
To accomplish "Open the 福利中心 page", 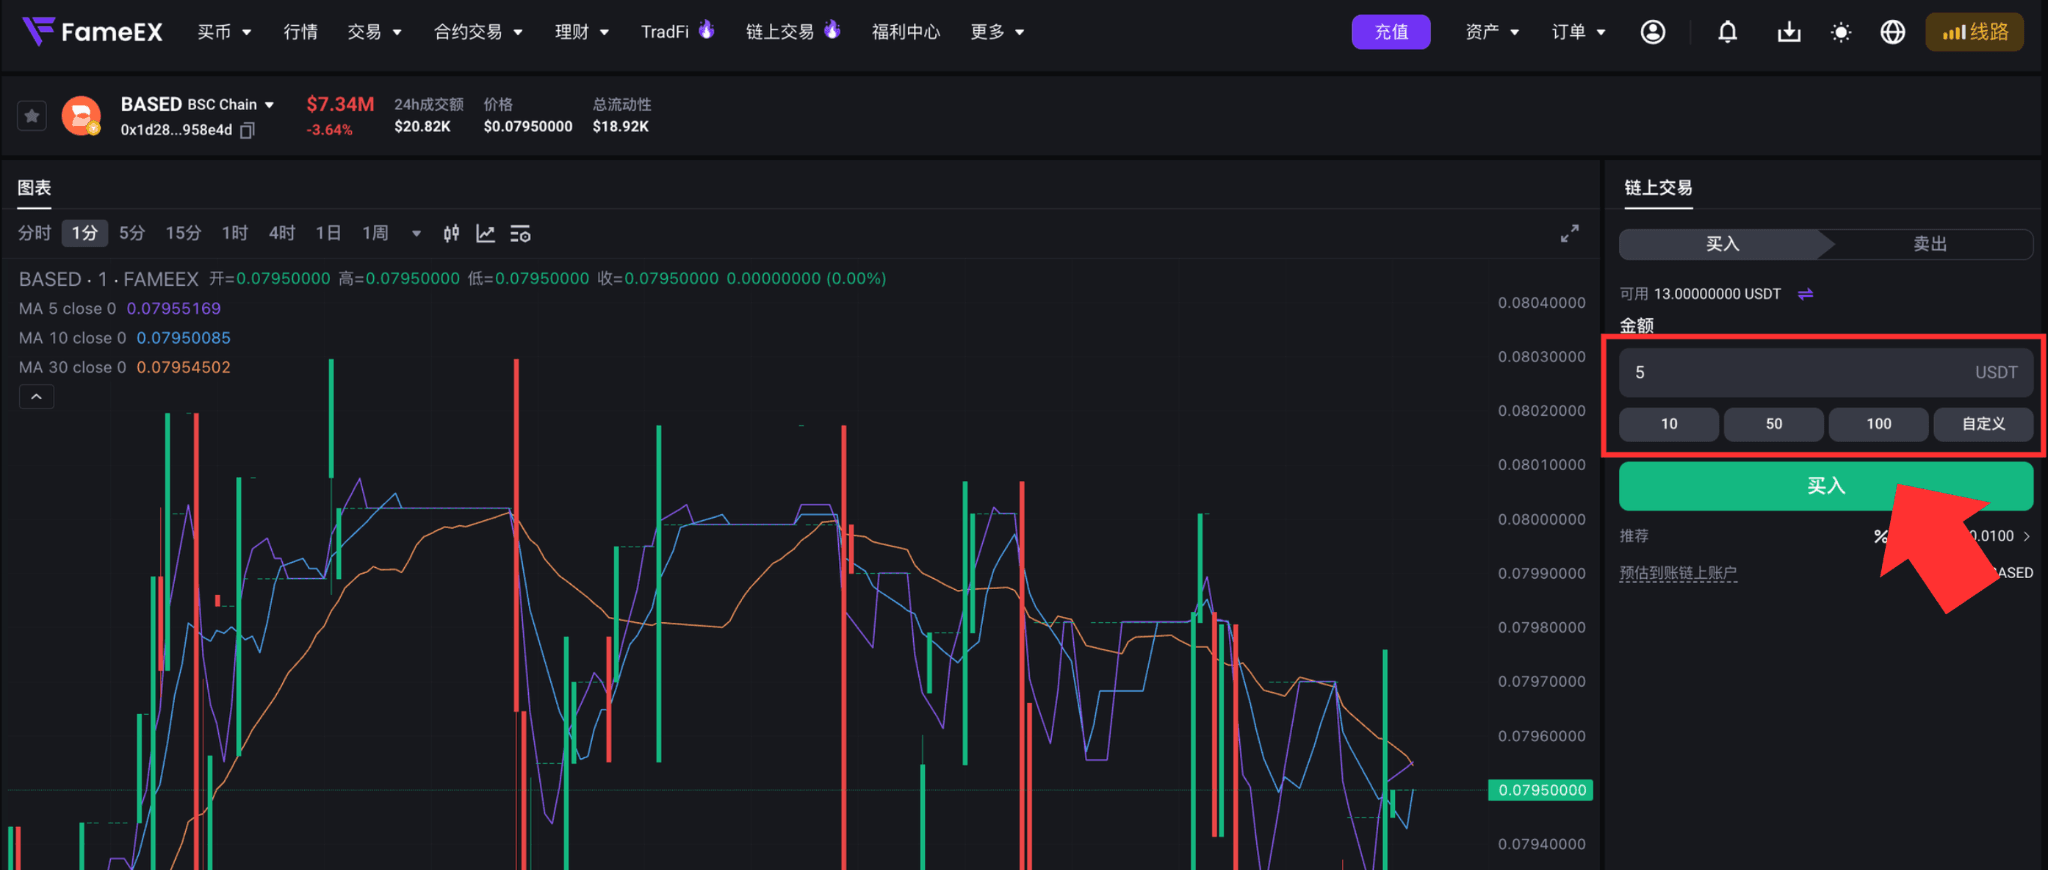I will coord(906,32).
